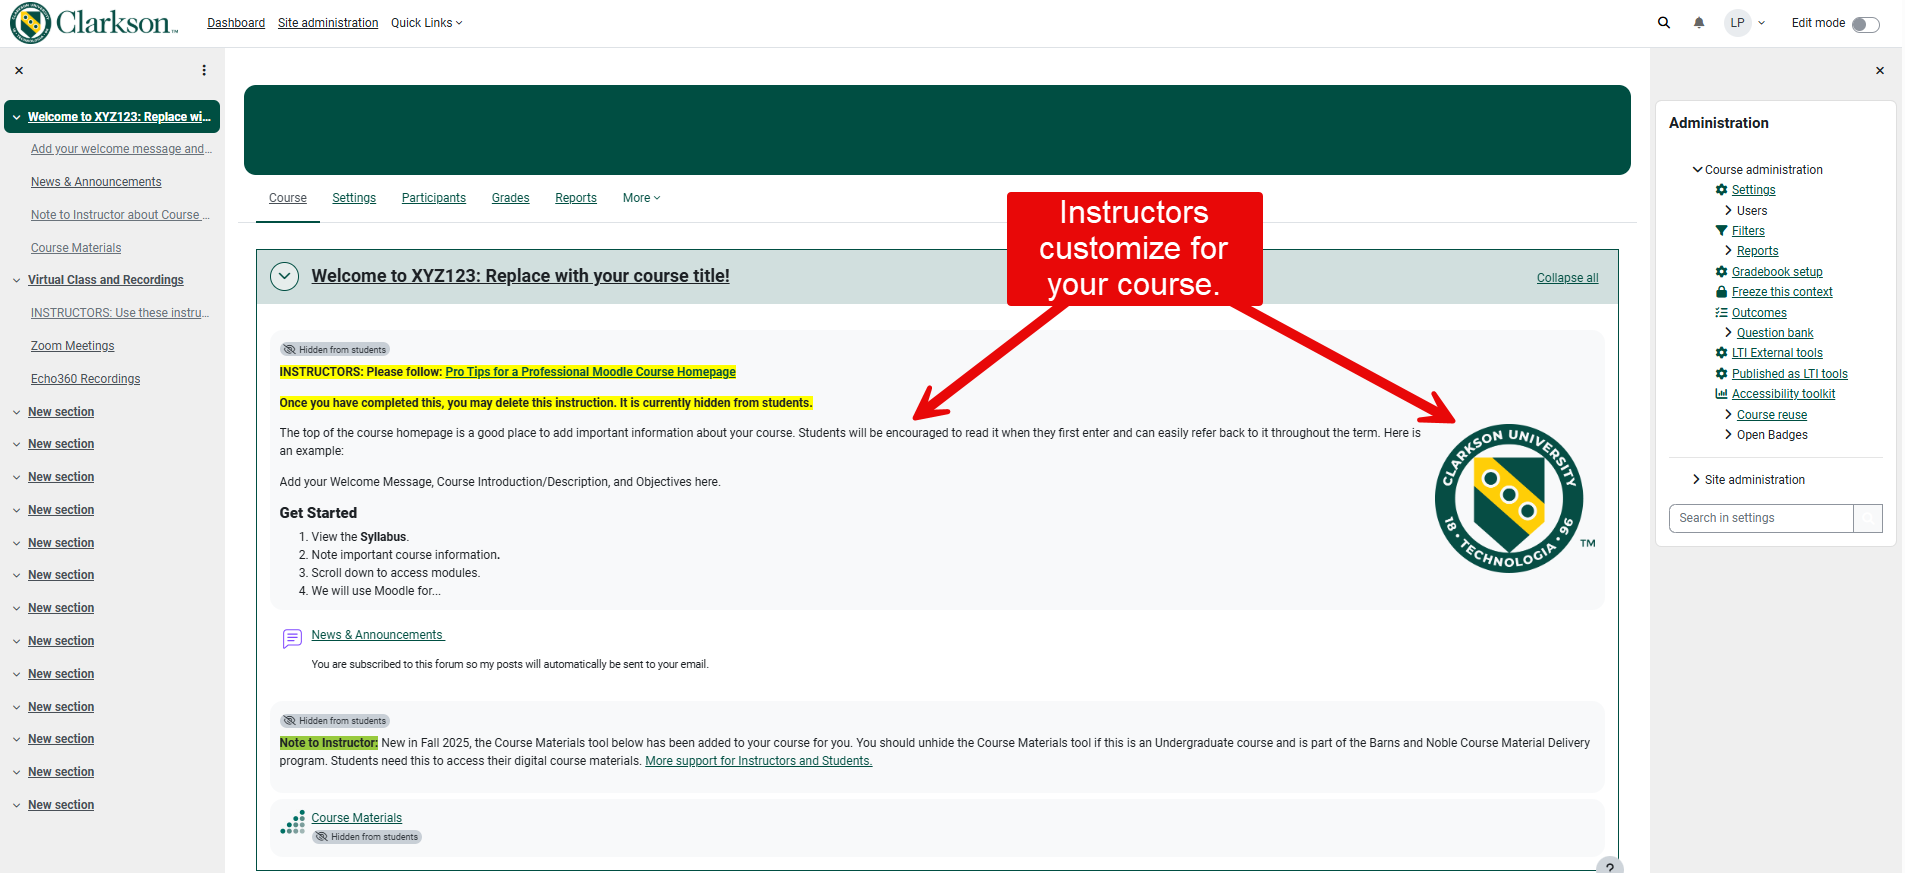Collapse Welcome section chevron in course index
Image resolution: width=1905 pixels, height=873 pixels.
17,117
